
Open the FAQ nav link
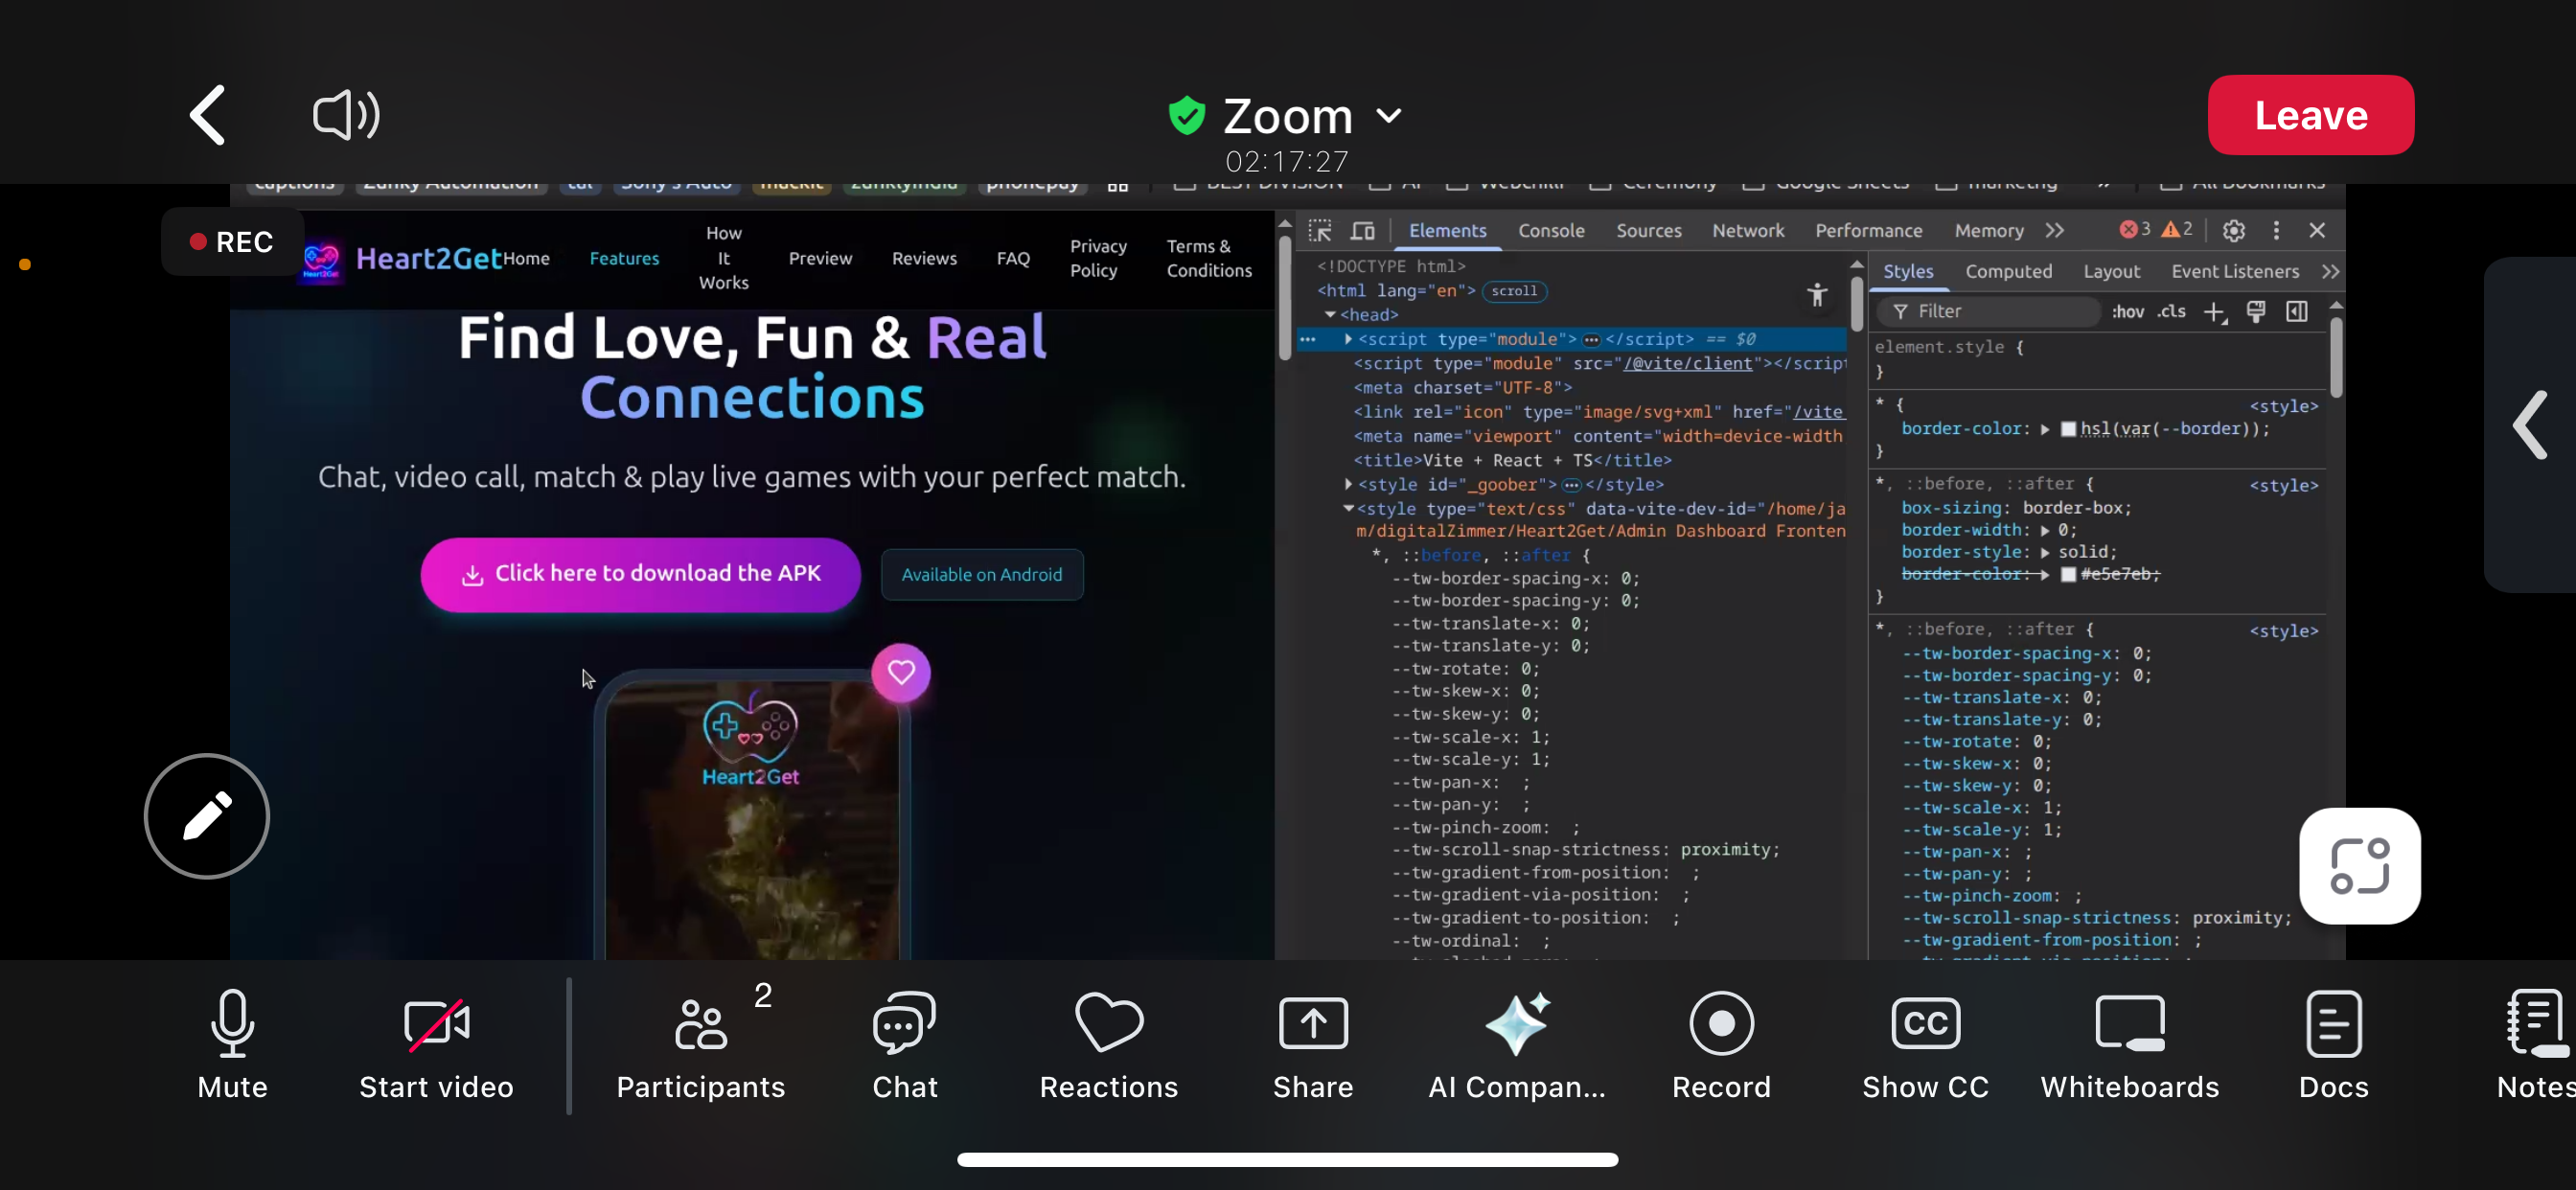[1013, 259]
